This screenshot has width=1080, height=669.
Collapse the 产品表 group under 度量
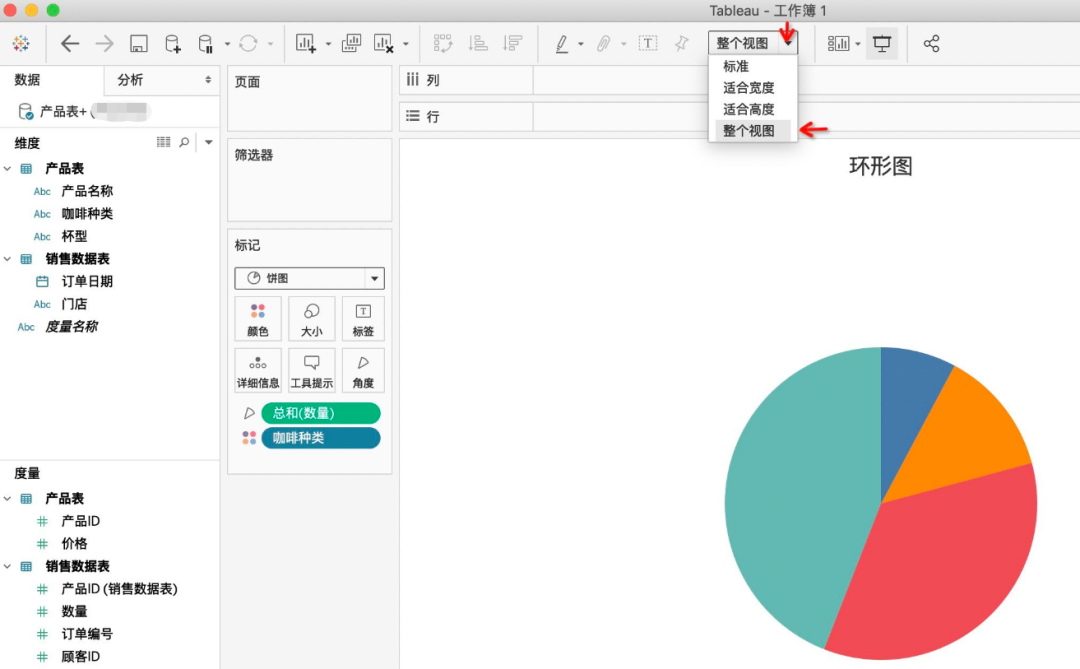click(7, 498)
